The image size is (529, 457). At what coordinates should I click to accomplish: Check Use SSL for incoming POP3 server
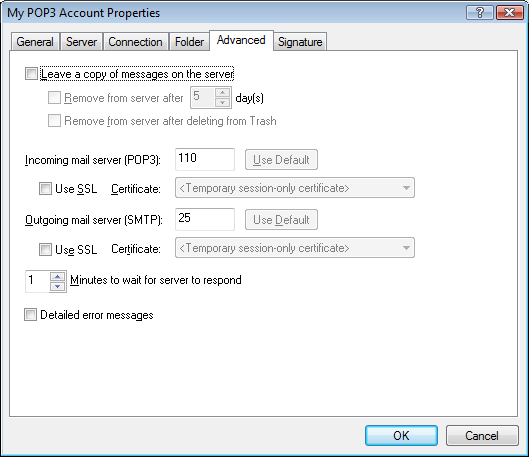pos(45,189)
